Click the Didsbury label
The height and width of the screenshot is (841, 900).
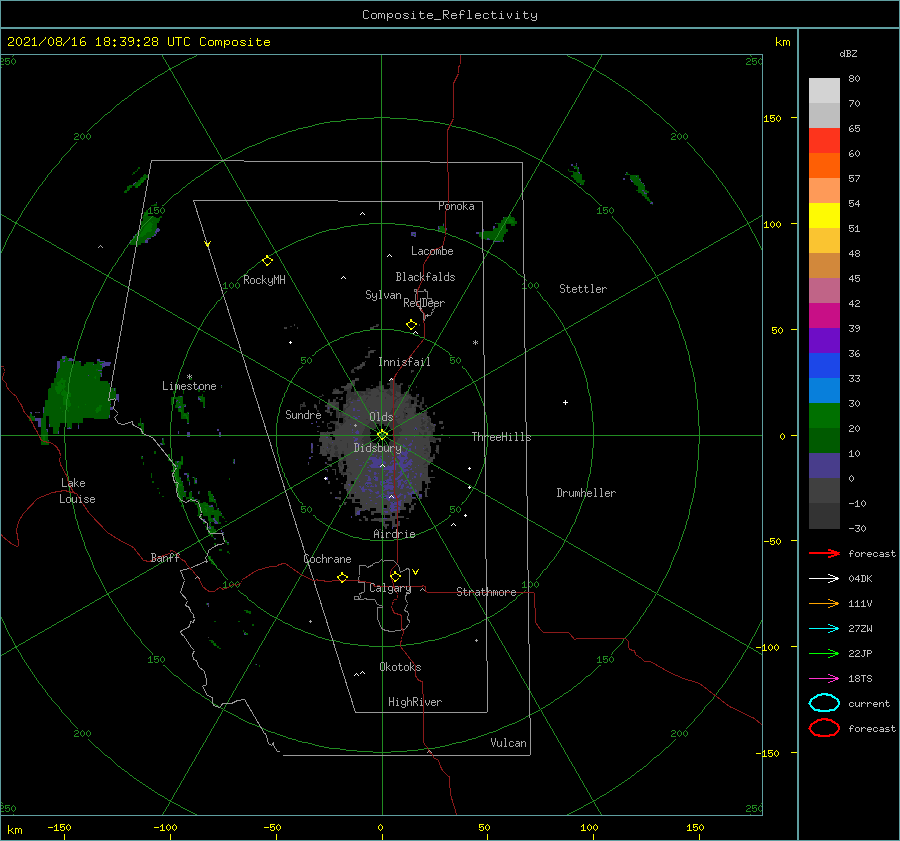click(378, 448)
